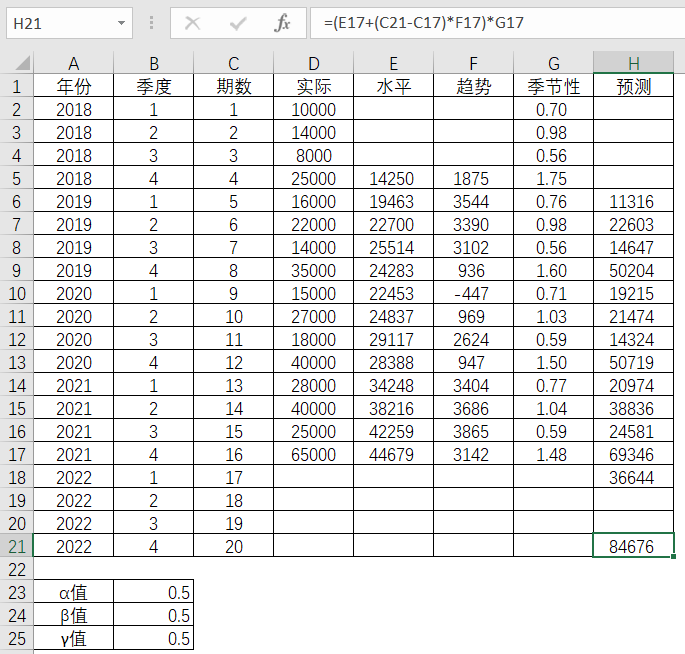Select column D header
The width and height of the screenshot is (685, 654).
click(x=313, y=63)
